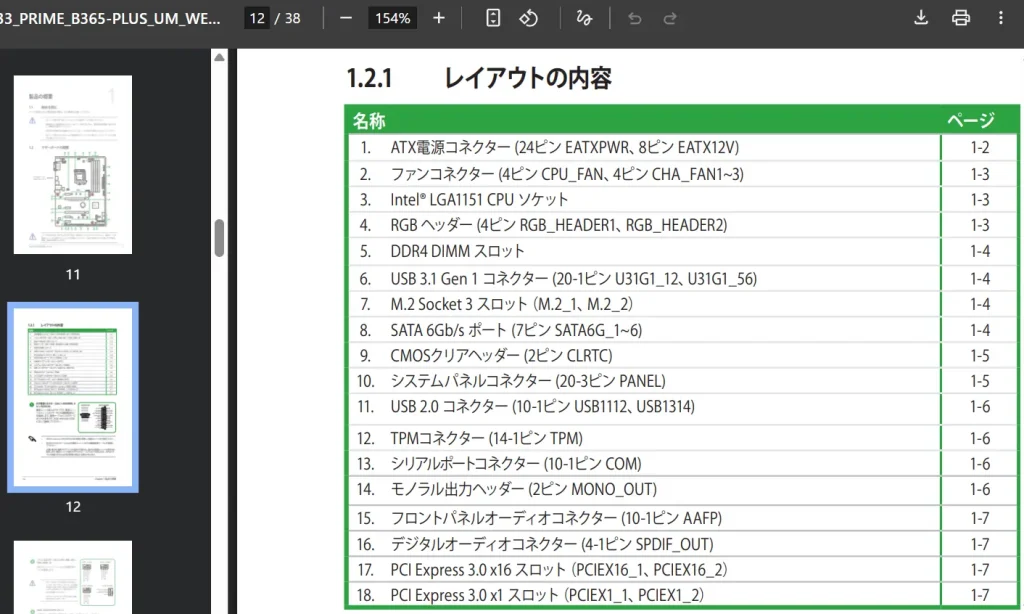
Task: Open page 11 thumbnail
Action: (x=73, y=165)
